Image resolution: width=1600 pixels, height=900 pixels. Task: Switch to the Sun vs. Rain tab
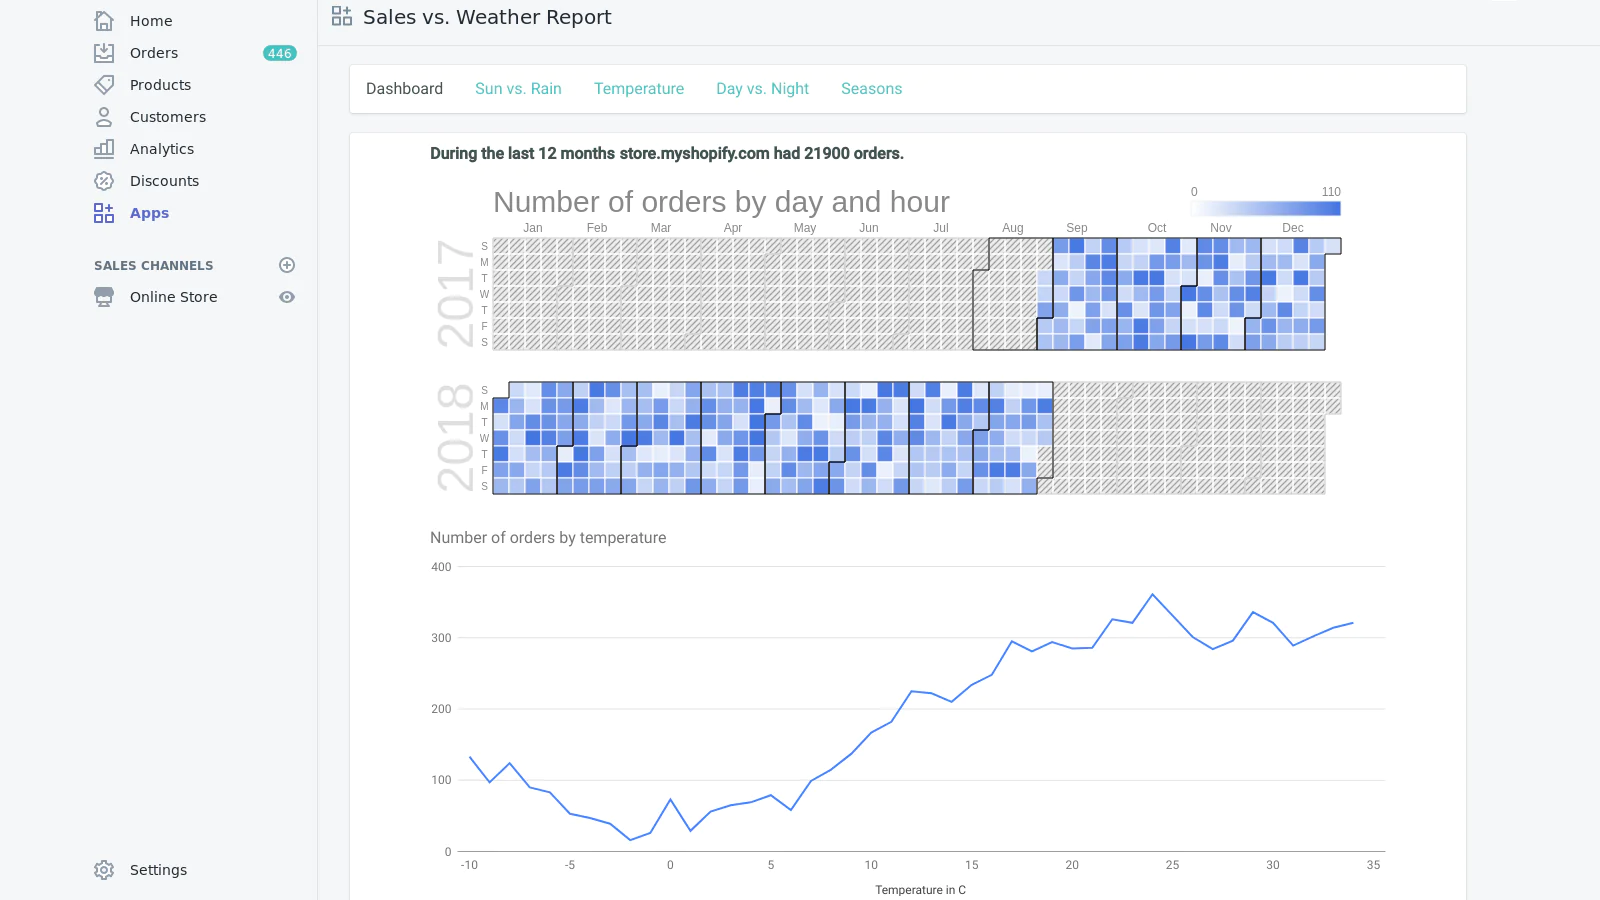point(518,89)
